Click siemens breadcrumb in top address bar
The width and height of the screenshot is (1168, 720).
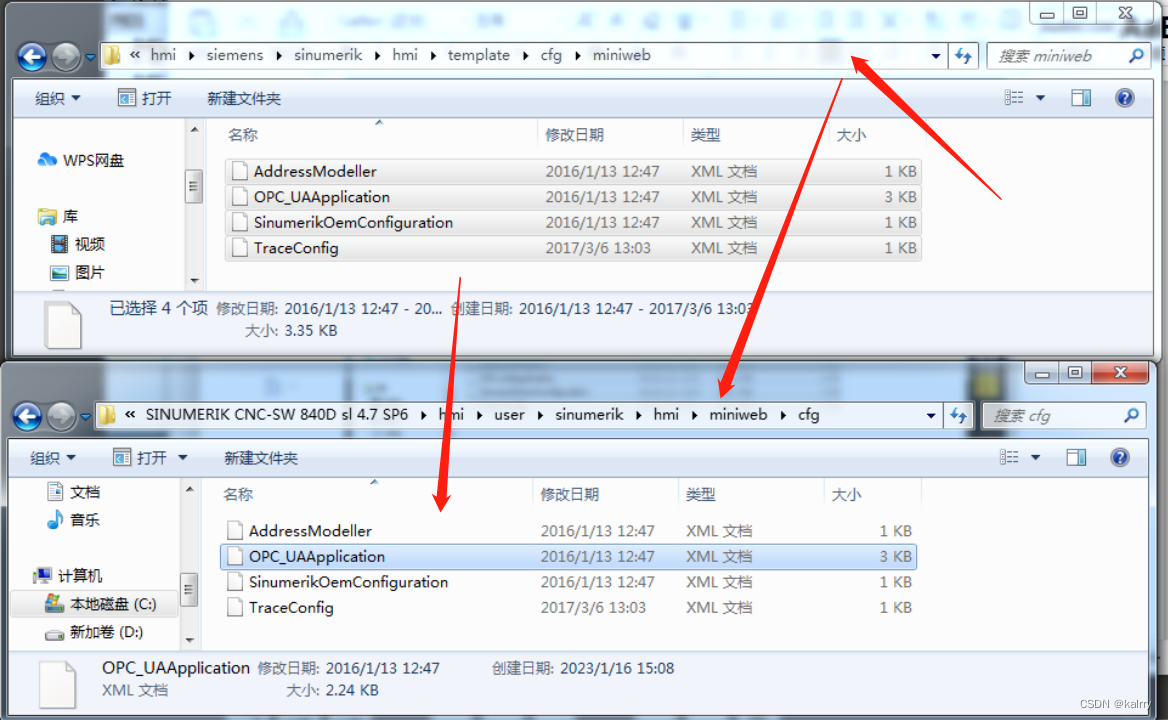tap(235, 55)
